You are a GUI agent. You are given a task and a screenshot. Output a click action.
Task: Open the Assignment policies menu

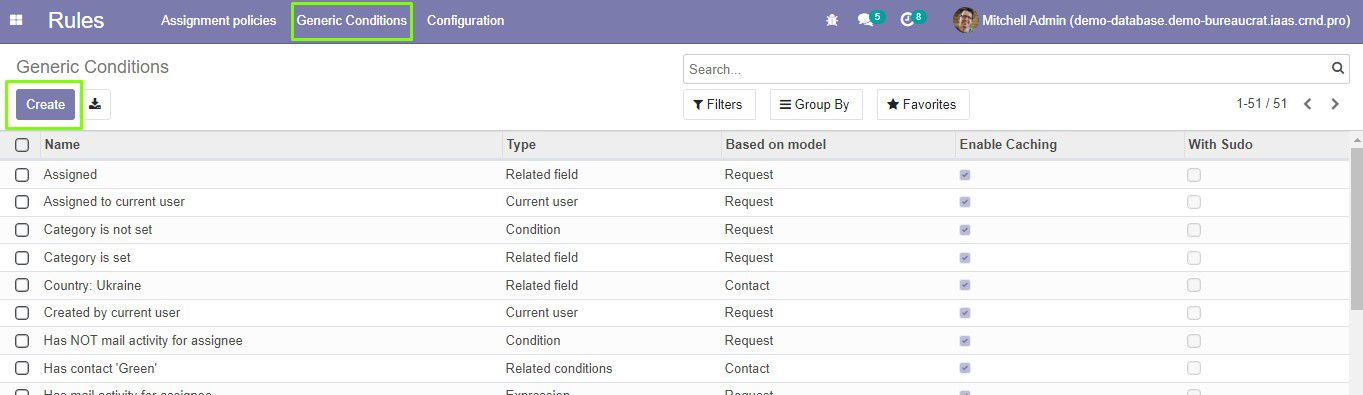pyautogui.click(x=219, y=20)
